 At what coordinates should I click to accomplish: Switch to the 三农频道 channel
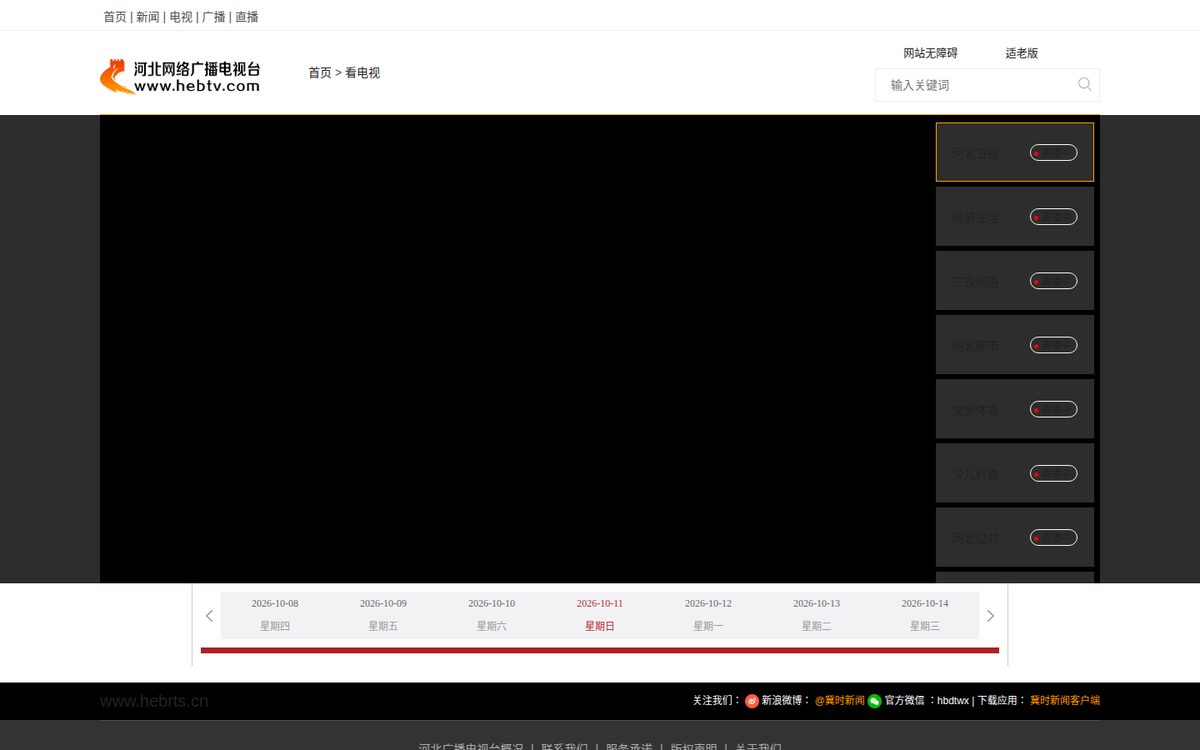(1015, 280)
